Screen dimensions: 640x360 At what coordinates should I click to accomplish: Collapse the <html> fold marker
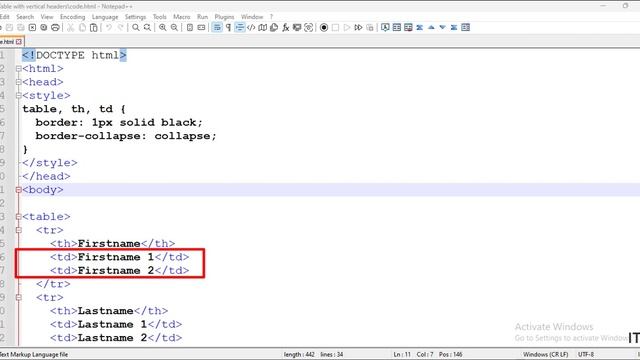pyautogui.click(x=18, y=69)
